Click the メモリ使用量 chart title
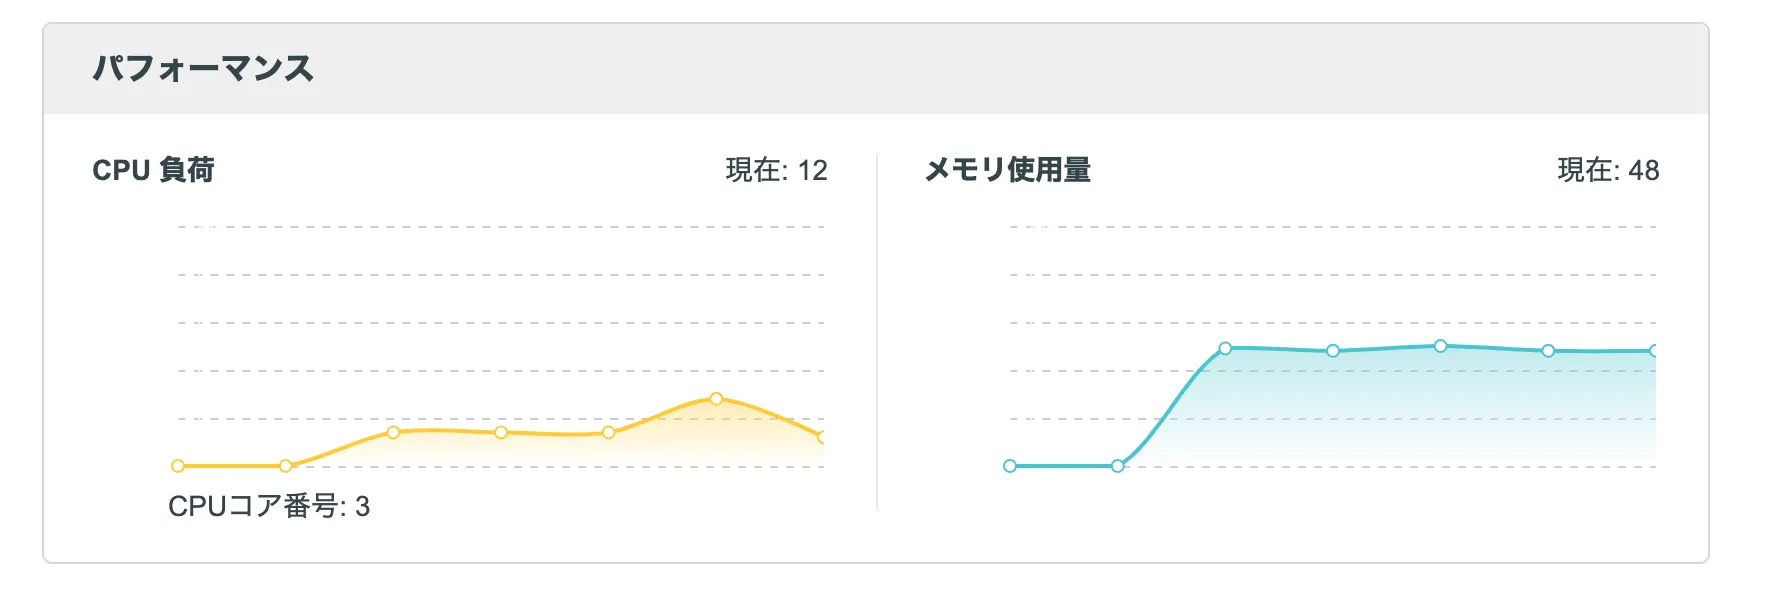Screen dimensions: 1776x598 coord(1007,170)
